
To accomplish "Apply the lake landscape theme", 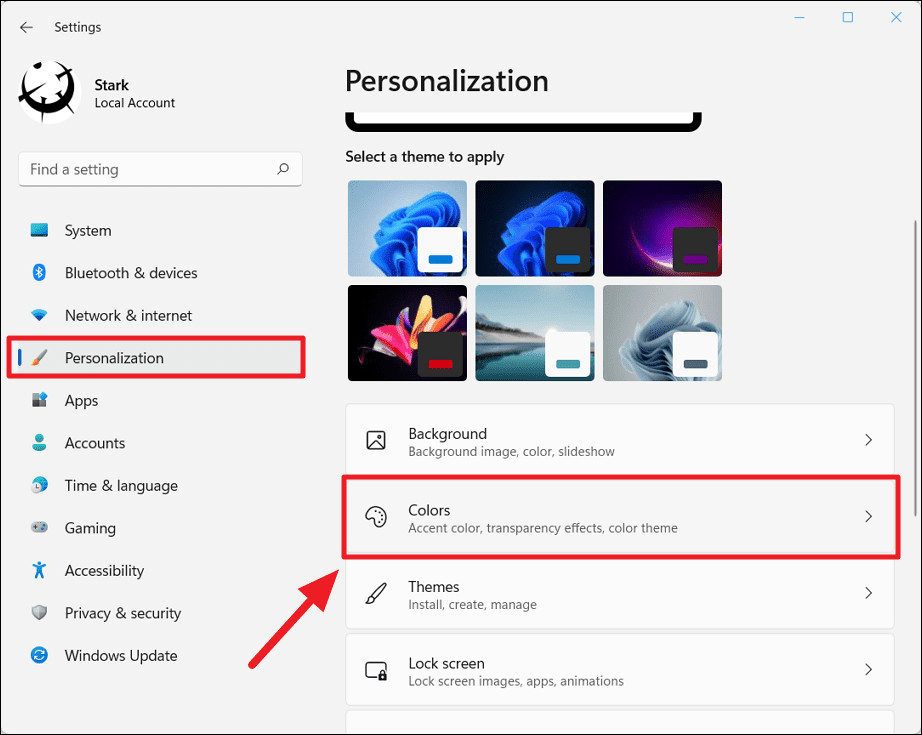I will coord(535,333).
